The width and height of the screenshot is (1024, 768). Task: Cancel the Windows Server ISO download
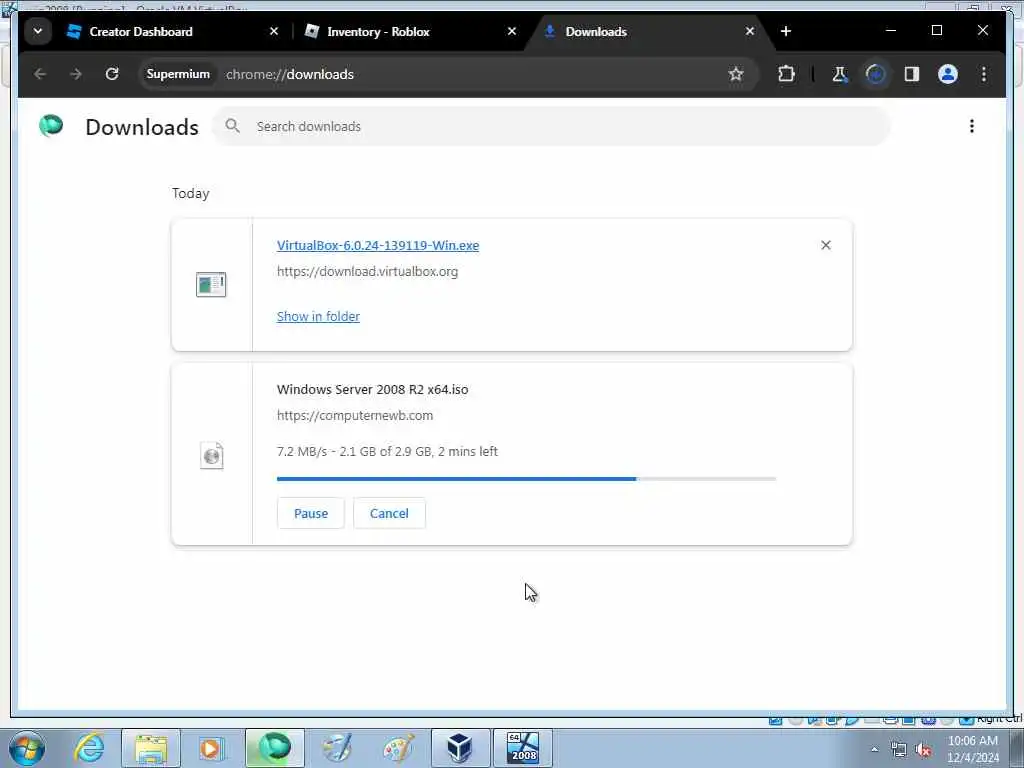[389, 513]
